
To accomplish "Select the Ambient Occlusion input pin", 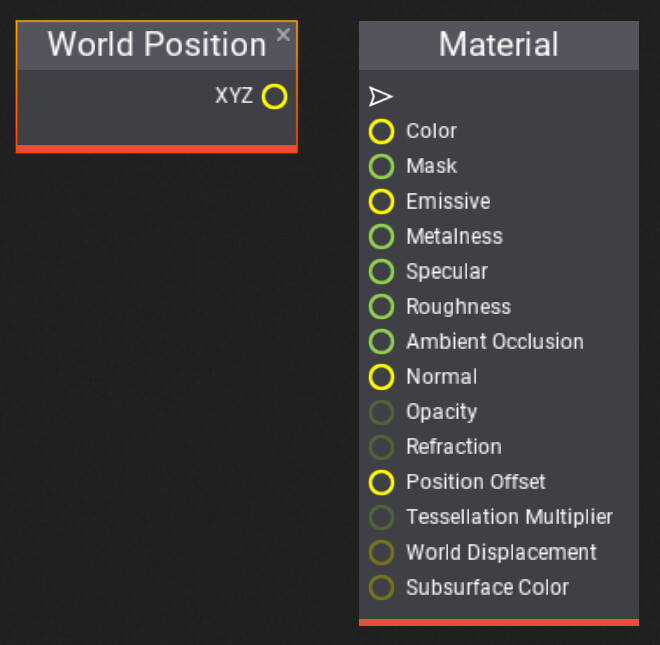I will (381, 341).
